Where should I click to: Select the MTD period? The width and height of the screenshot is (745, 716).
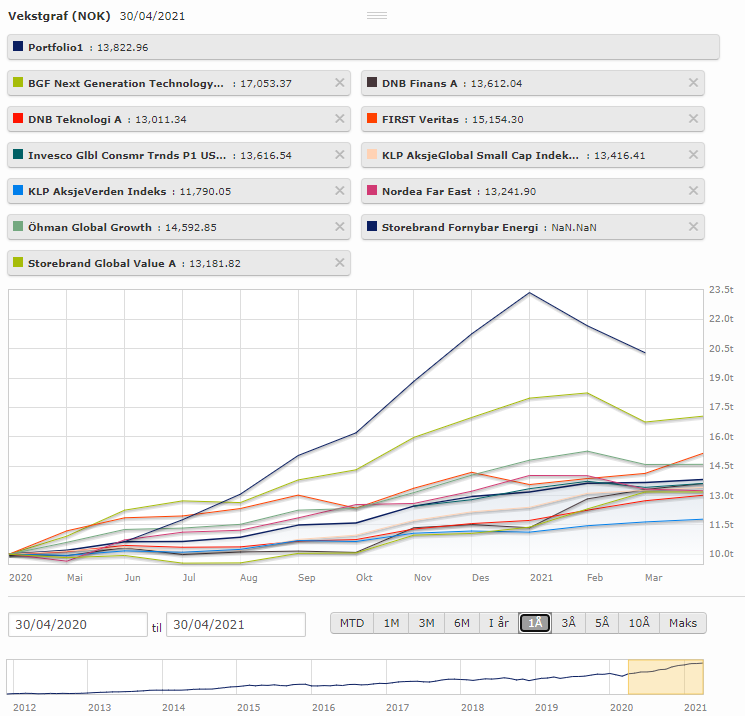coord(352,623)
